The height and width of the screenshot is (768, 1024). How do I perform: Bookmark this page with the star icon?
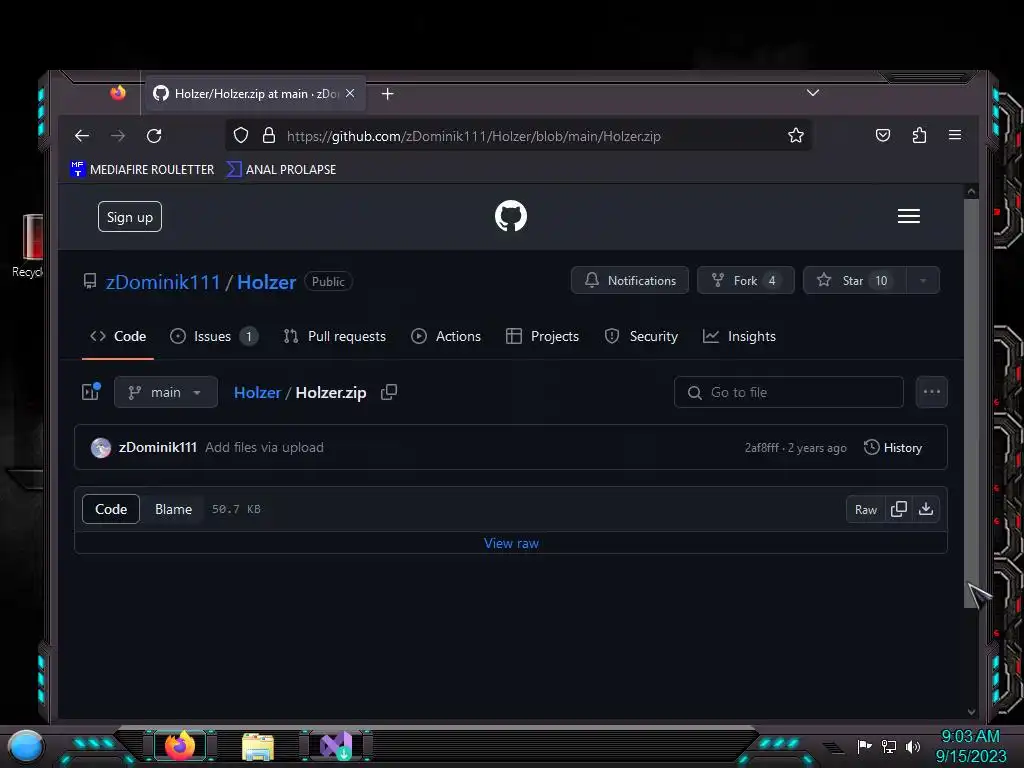[x=795, y=135]
